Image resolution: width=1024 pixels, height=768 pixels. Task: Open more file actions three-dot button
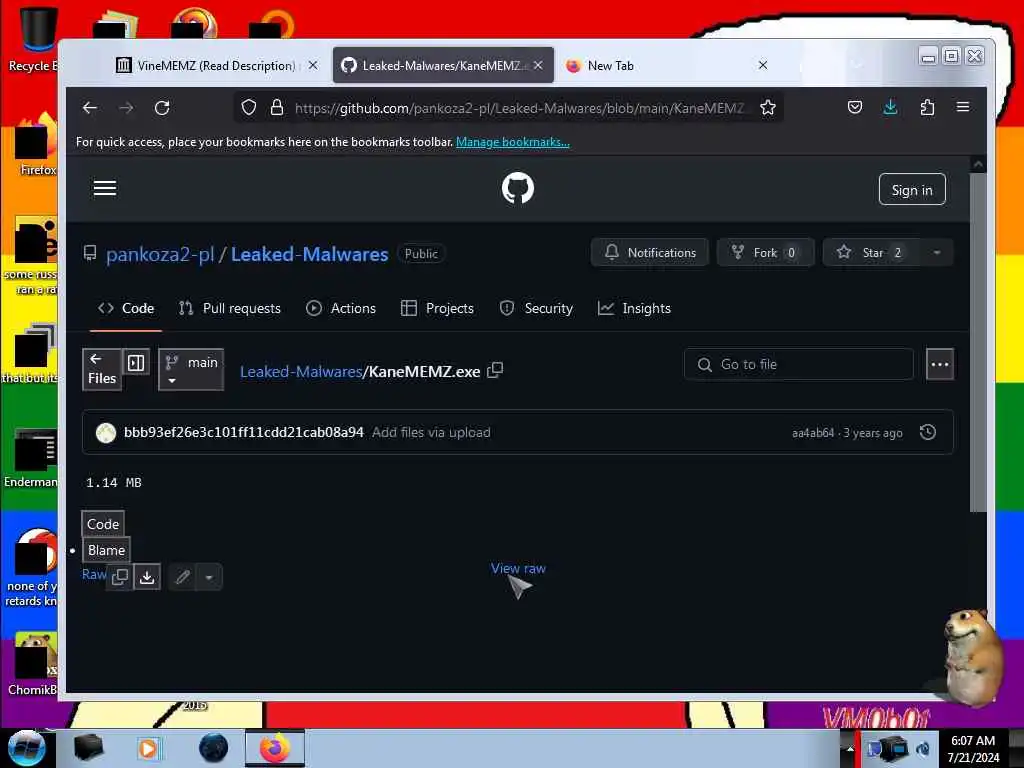coord(940,364)
